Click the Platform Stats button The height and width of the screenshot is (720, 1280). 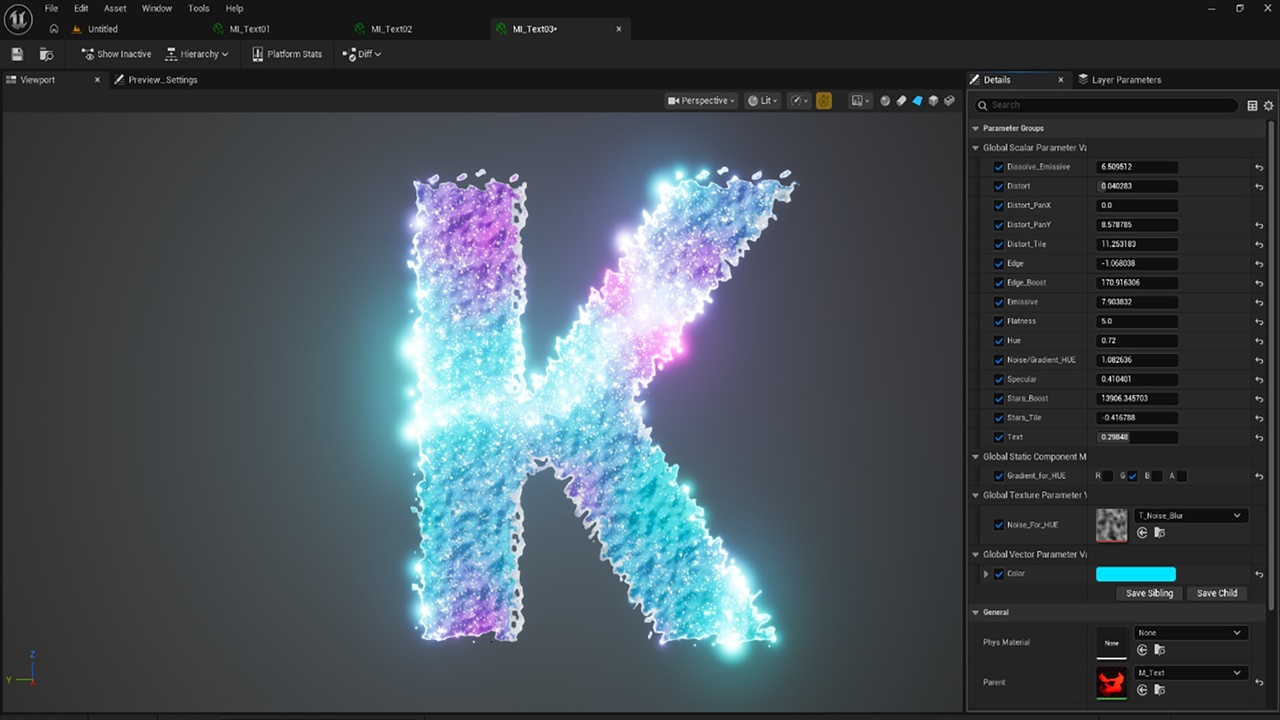(x=287, y=54)
